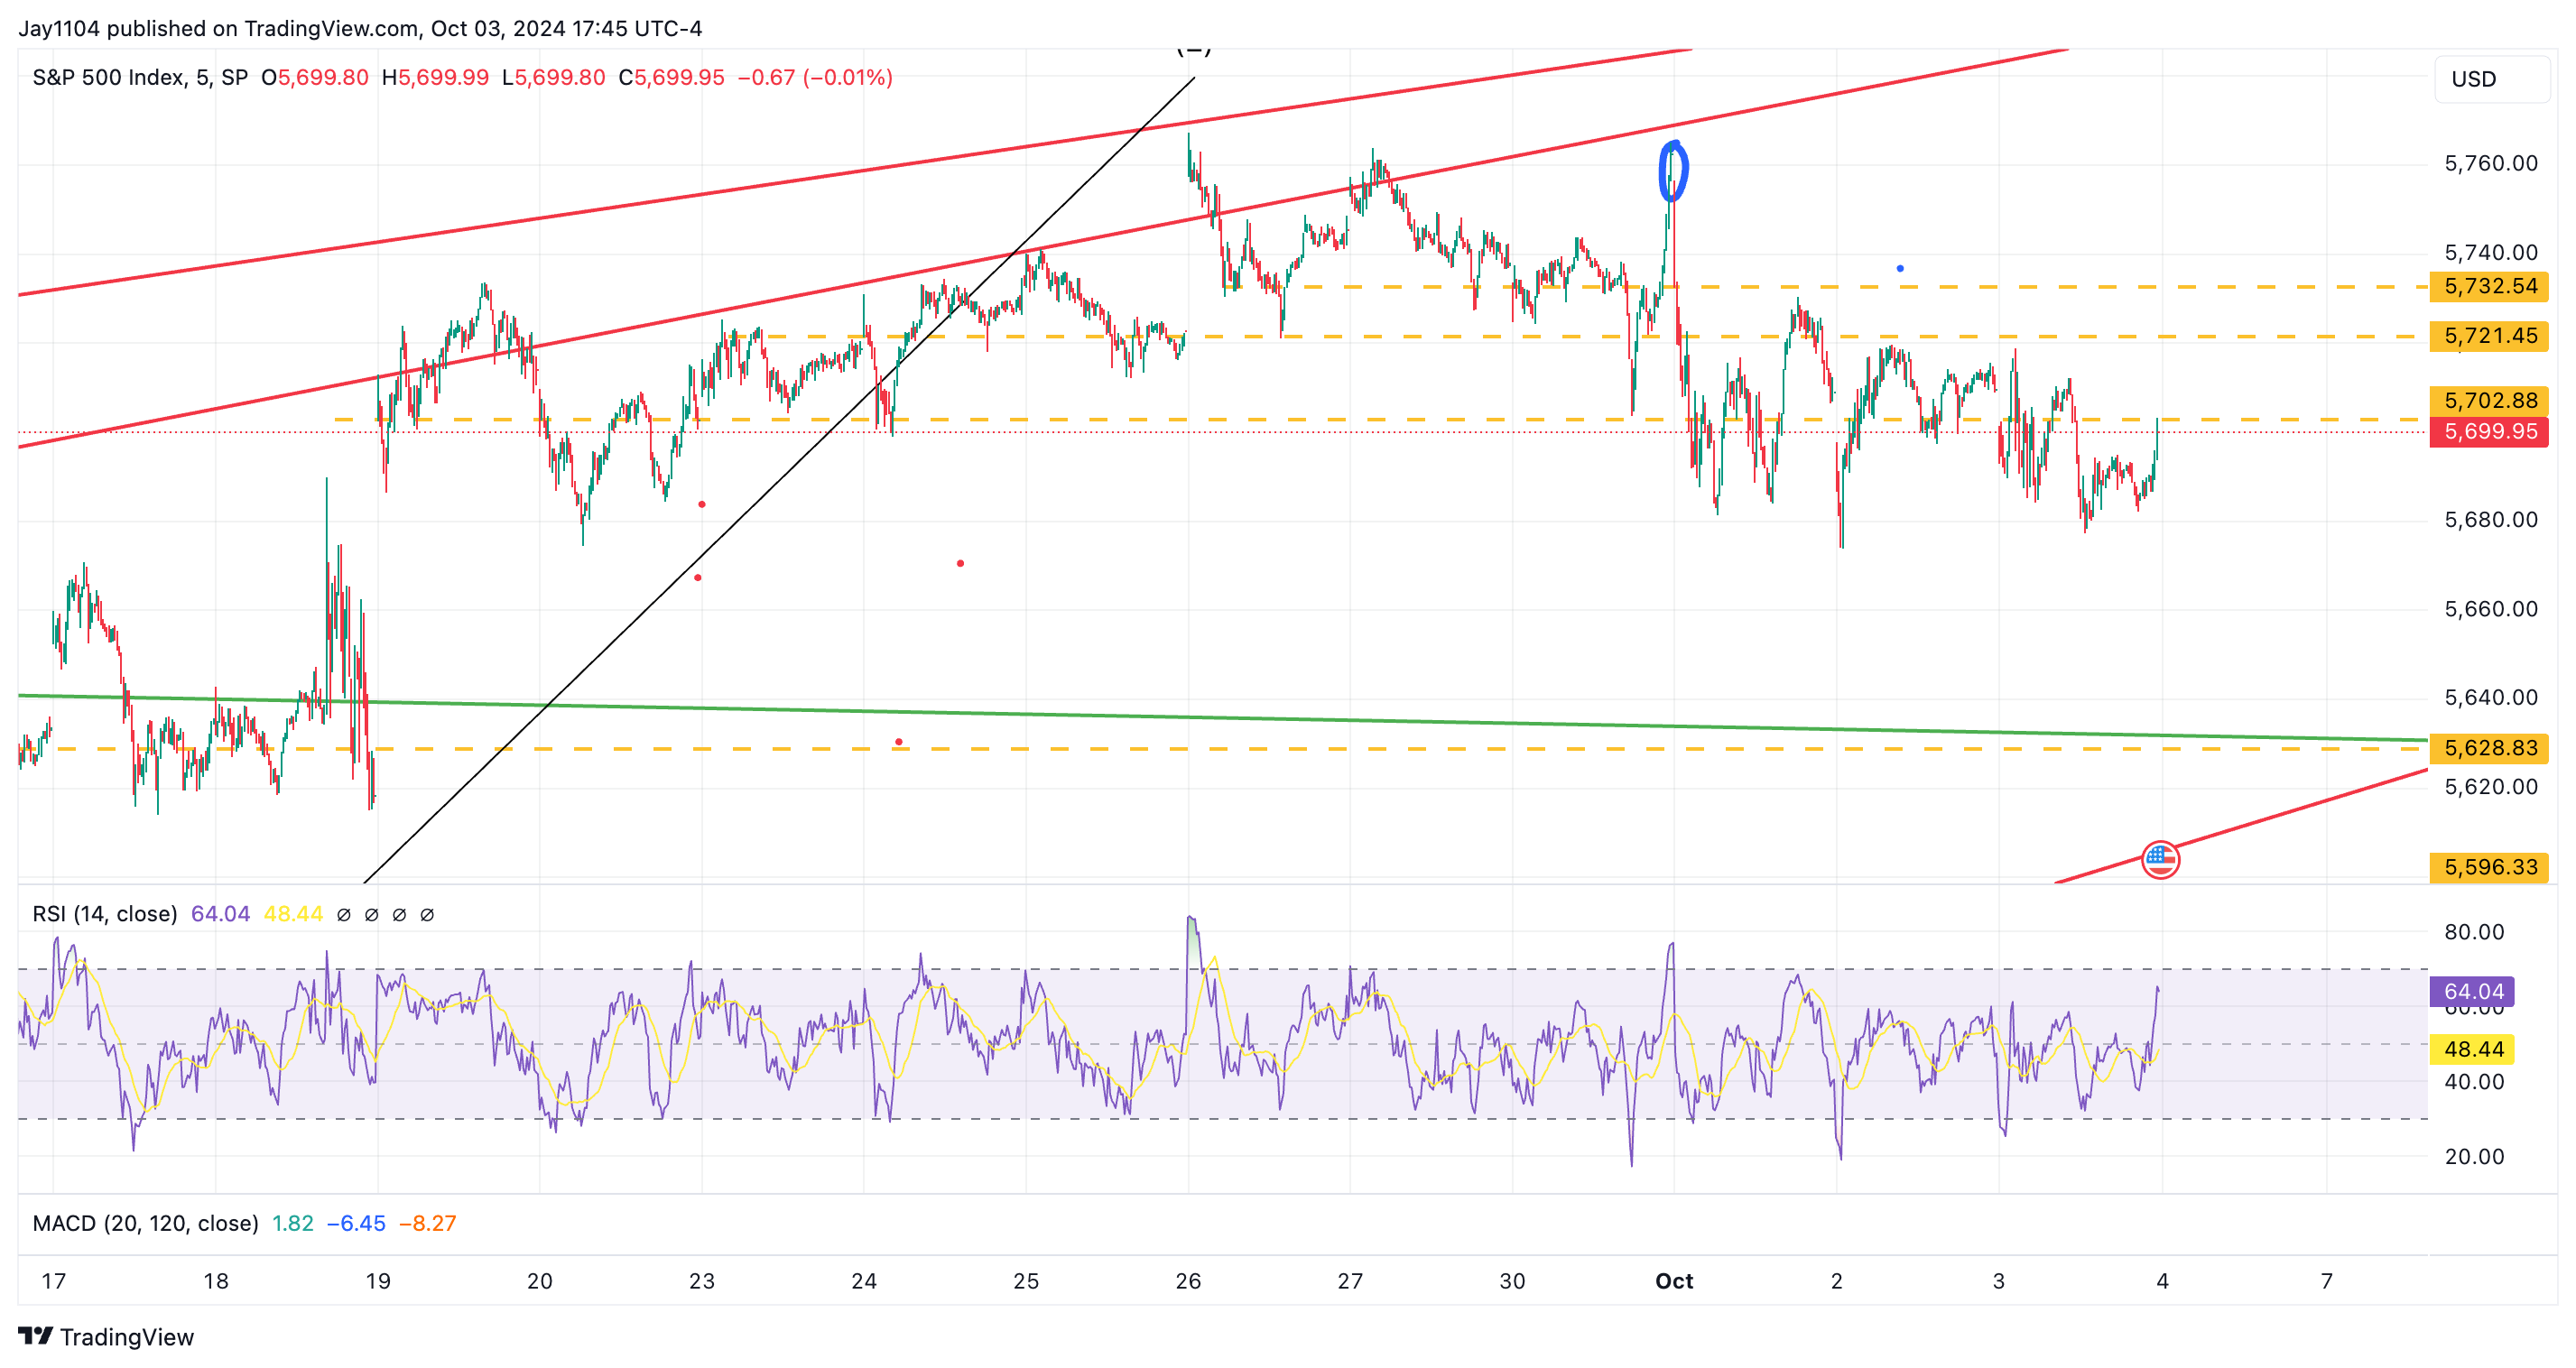The image size is (2576, 1368).
Task: Click the close value C5,699.95 in header
Action: click(671, 77)
